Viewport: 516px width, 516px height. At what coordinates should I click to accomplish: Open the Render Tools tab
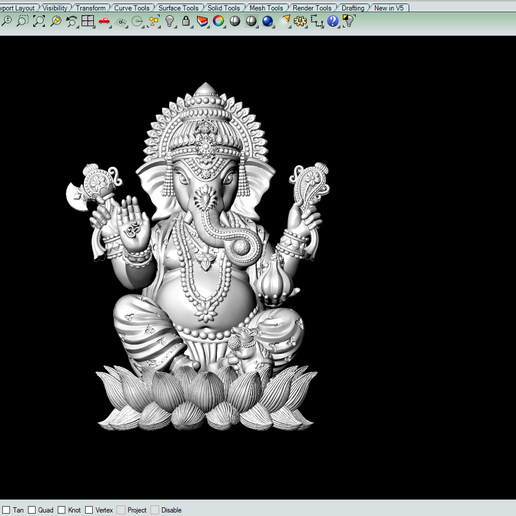312,8
